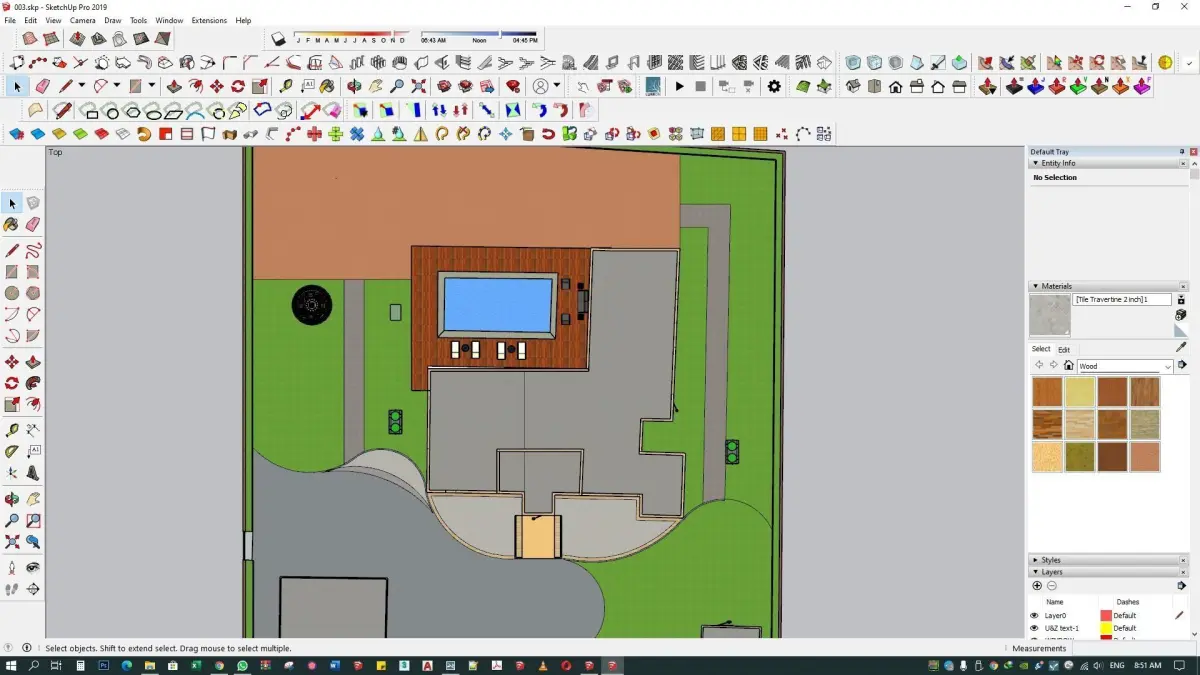The height and width of the screenshot is (675, 1200).
Task: Close the Materials panel with its X
Action: coord(1182,286)
